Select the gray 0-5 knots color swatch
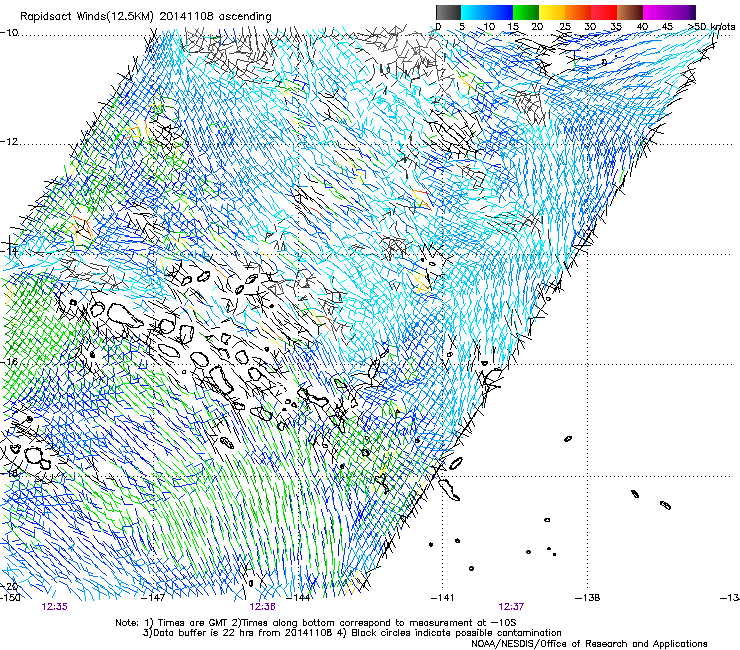 pyautogui.click(x=448, y=12)
